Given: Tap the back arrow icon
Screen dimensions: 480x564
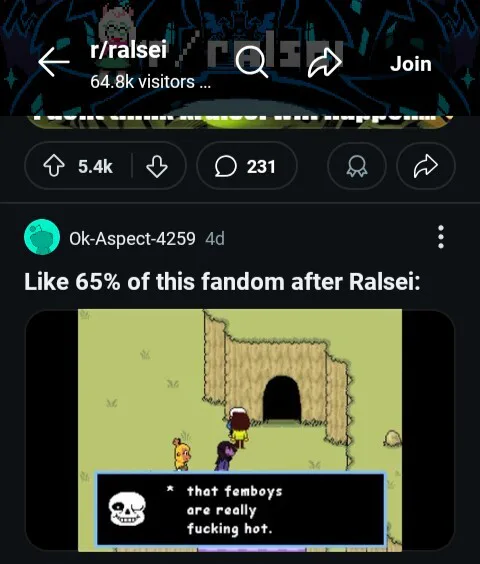Looking at the screenshot, I should tap(54, 62).
